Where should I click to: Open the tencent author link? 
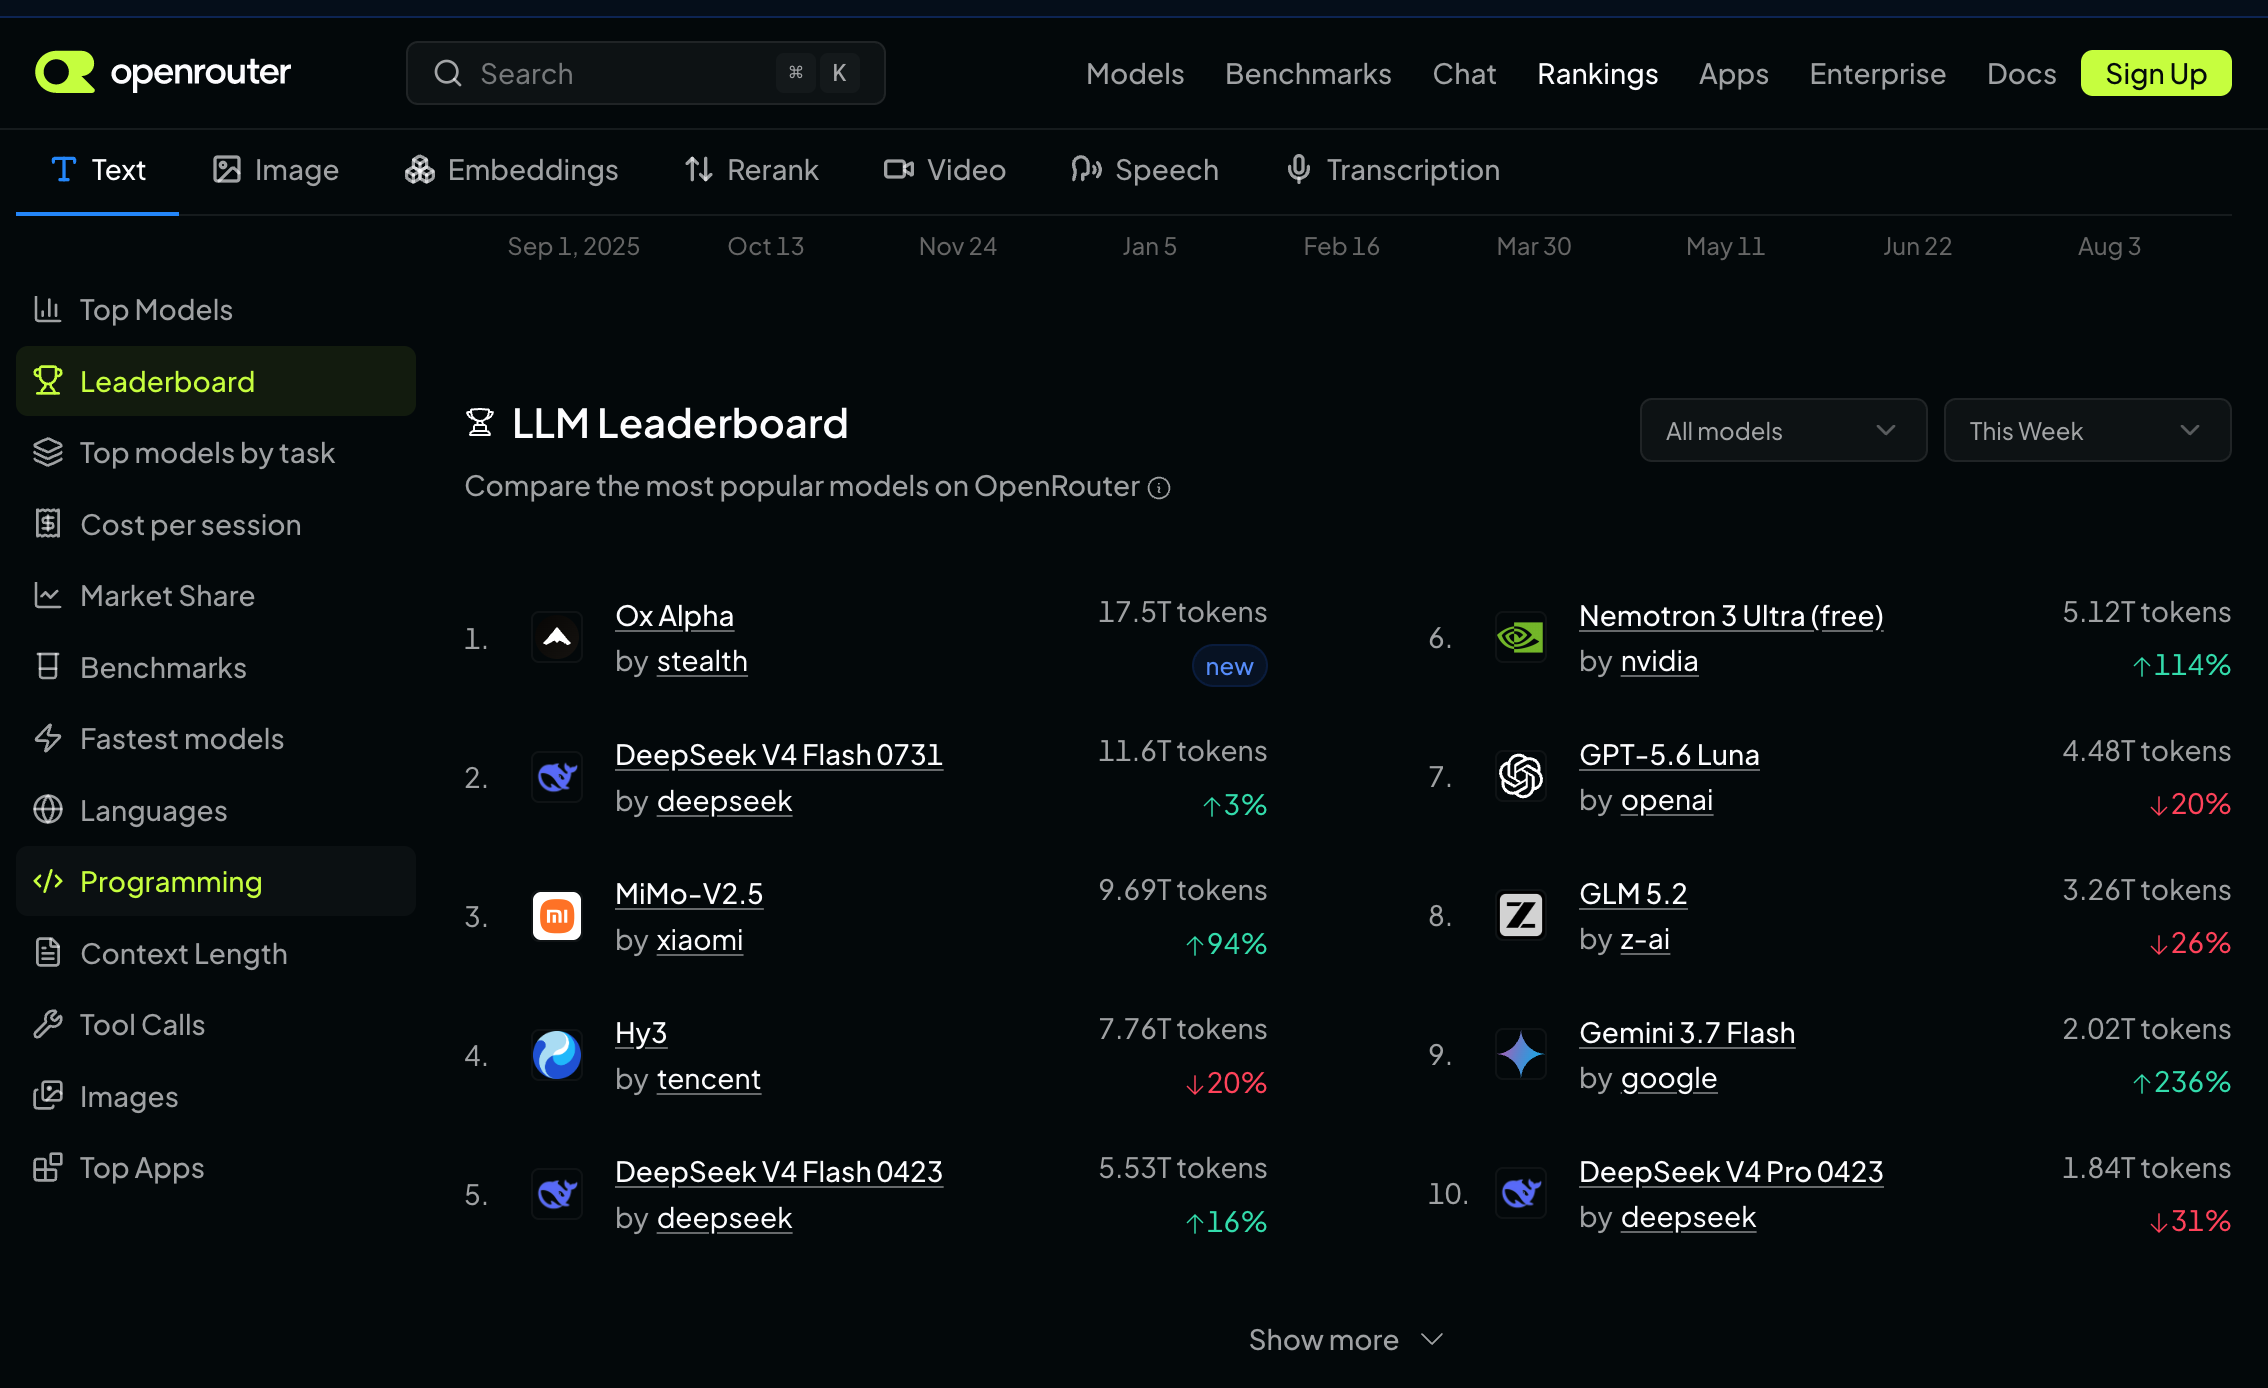[x=709, y=1079]
